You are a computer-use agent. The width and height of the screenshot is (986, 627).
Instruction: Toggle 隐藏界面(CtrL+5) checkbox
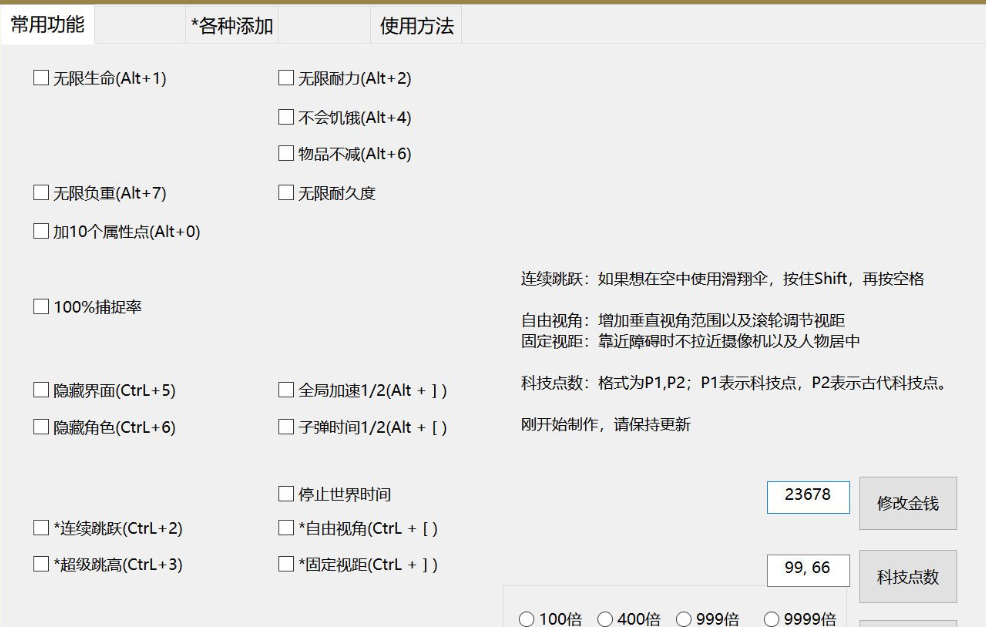tap(41, 391)
